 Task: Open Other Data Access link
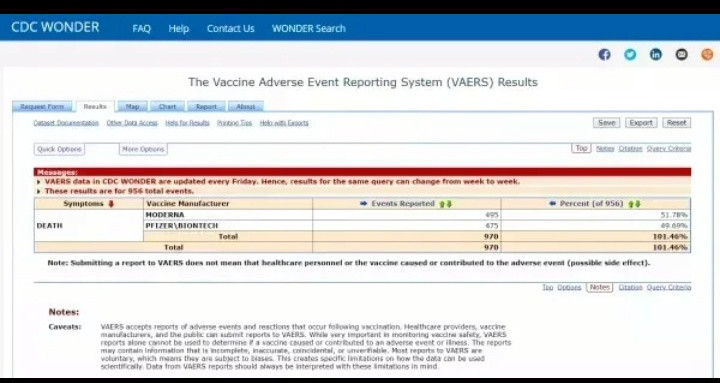tap(132, 123)
